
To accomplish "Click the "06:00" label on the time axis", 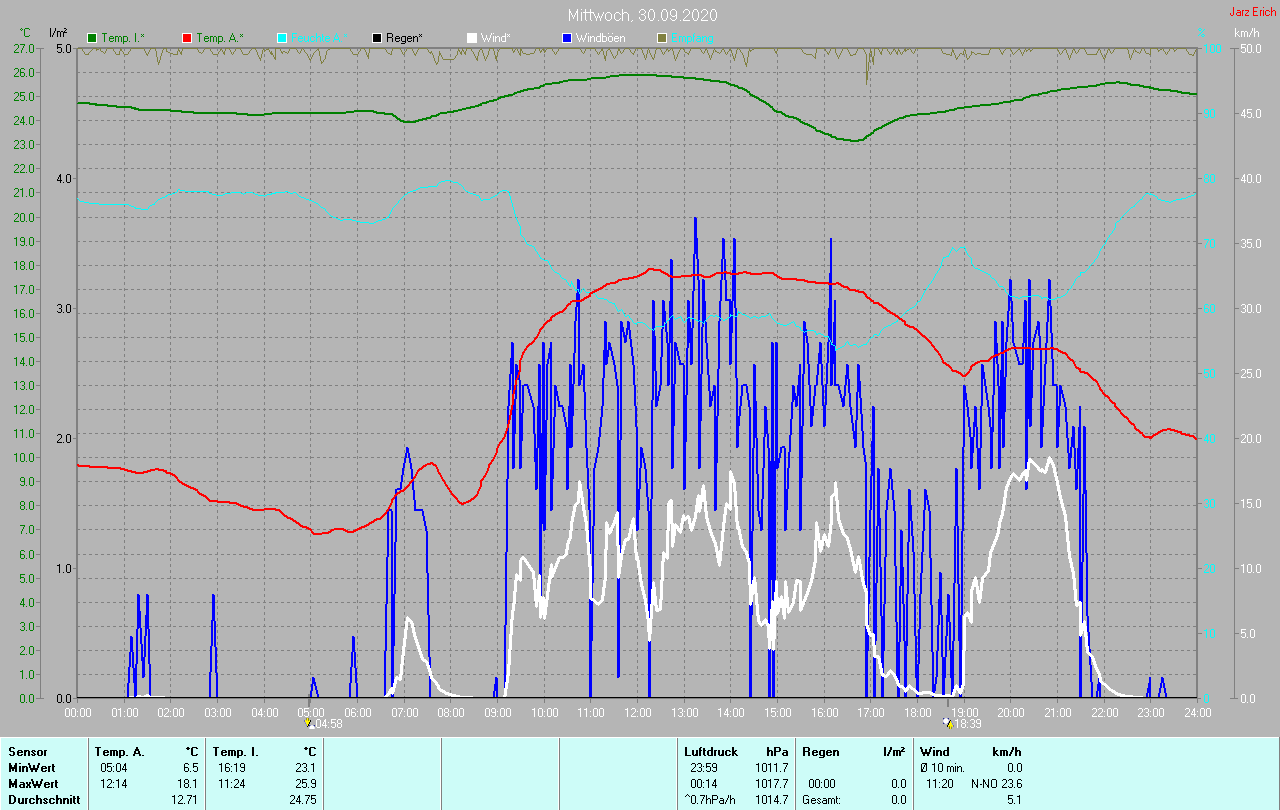I will coord(358,713).
